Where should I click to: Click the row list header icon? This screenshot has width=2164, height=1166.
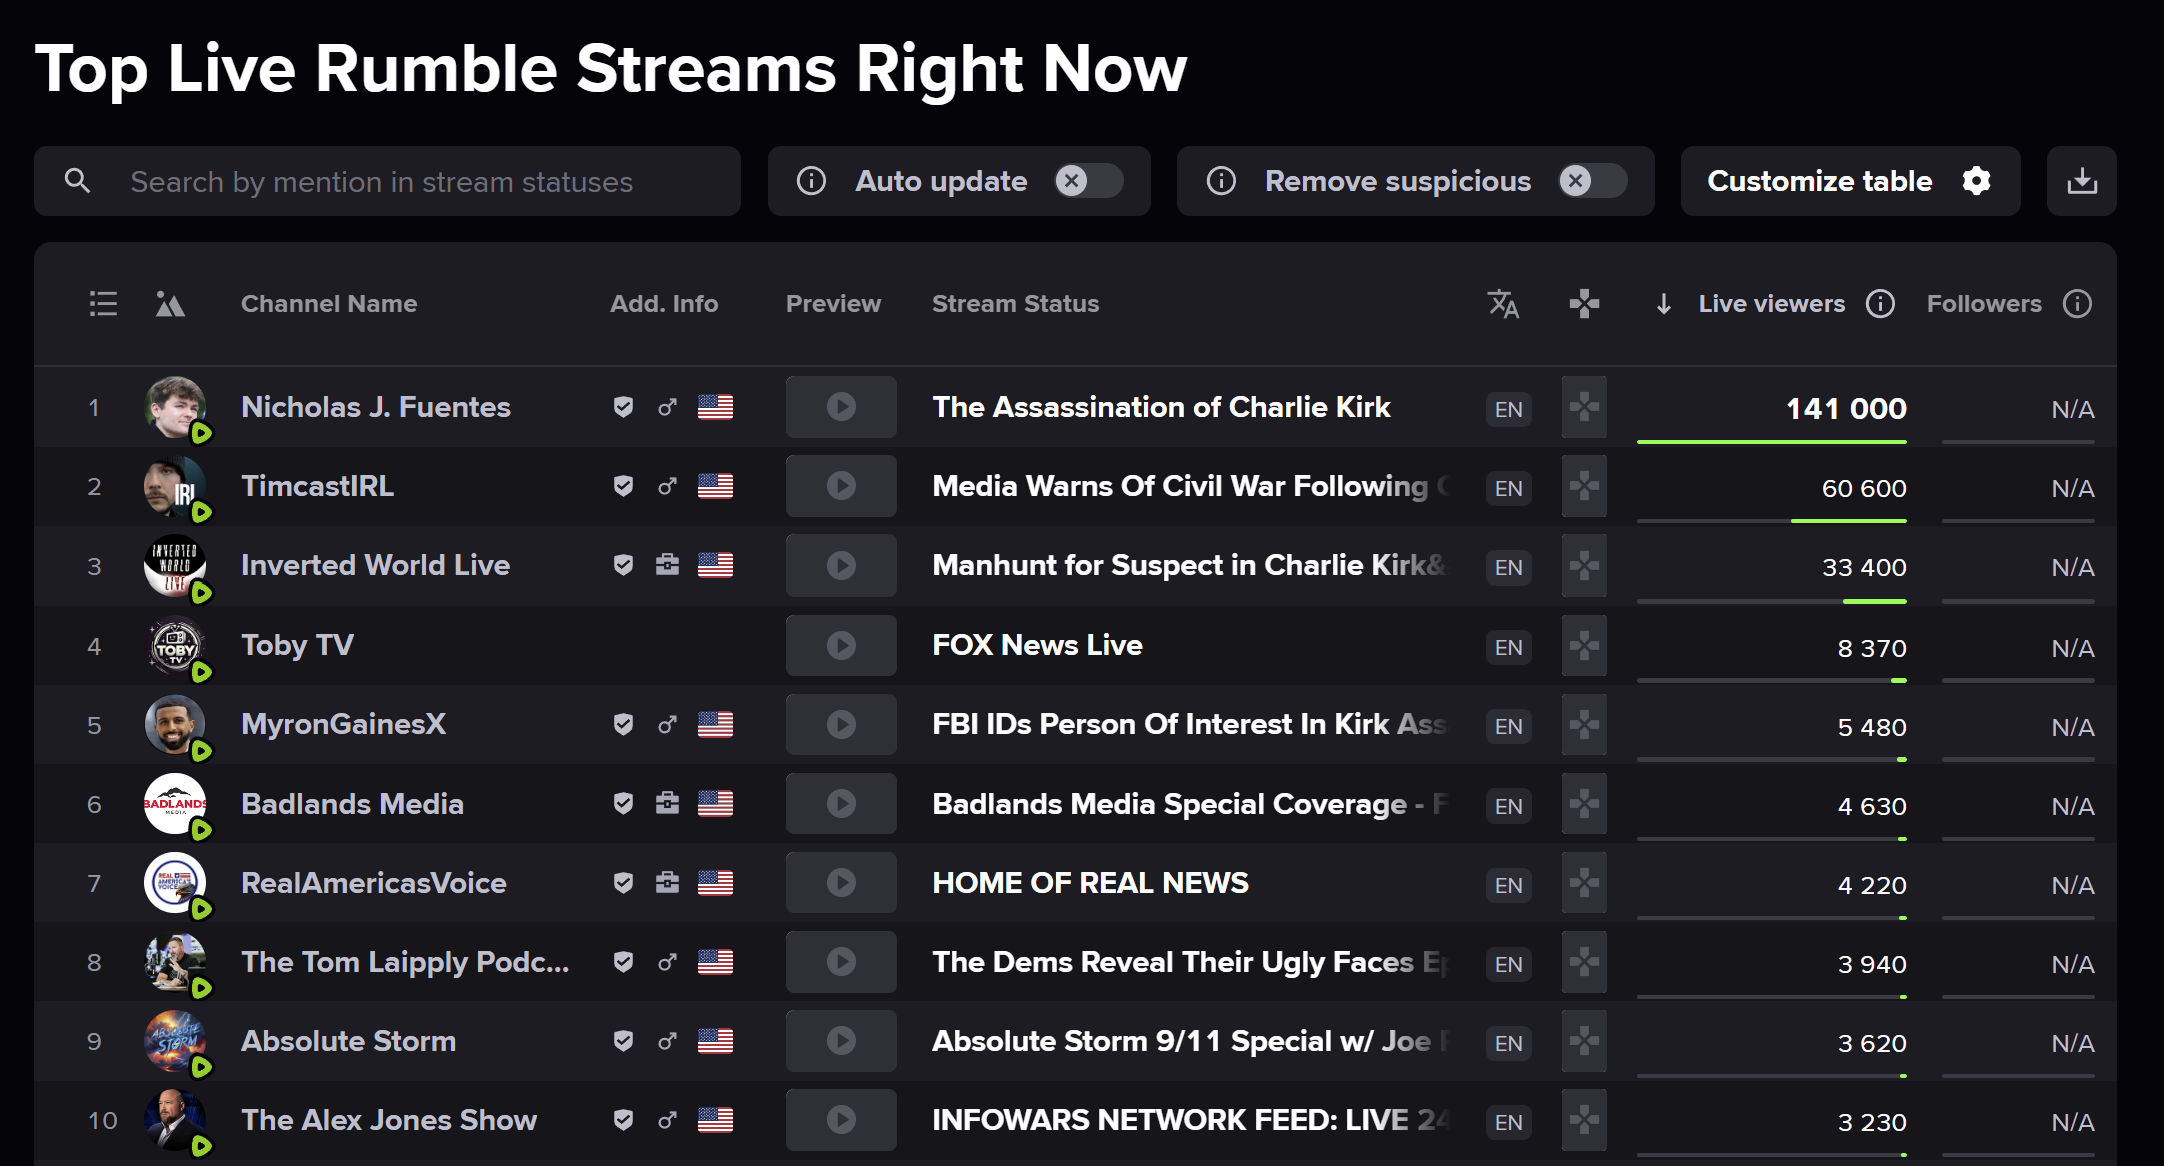103,304
